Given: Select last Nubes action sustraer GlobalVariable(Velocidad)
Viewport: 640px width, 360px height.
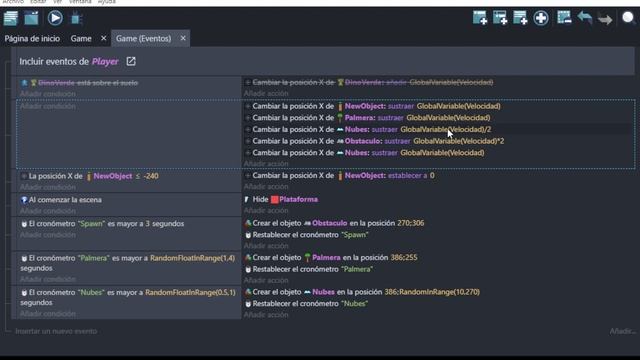Looking at the screenshot, I should coord(364,153).
